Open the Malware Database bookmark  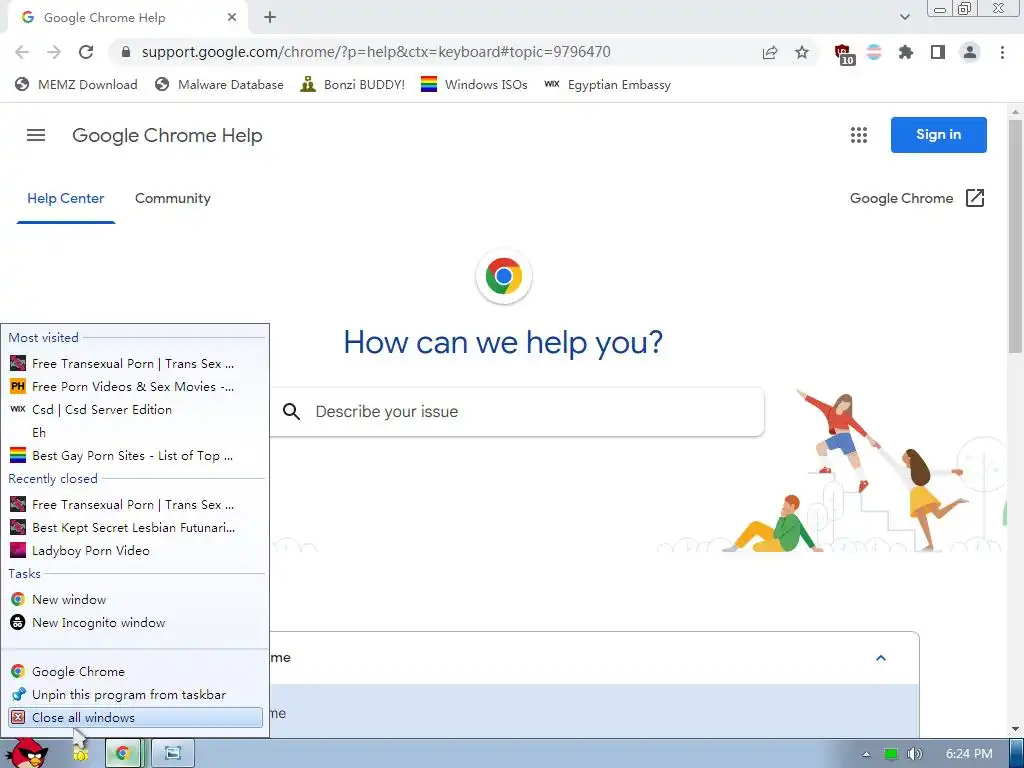[219, 84]
